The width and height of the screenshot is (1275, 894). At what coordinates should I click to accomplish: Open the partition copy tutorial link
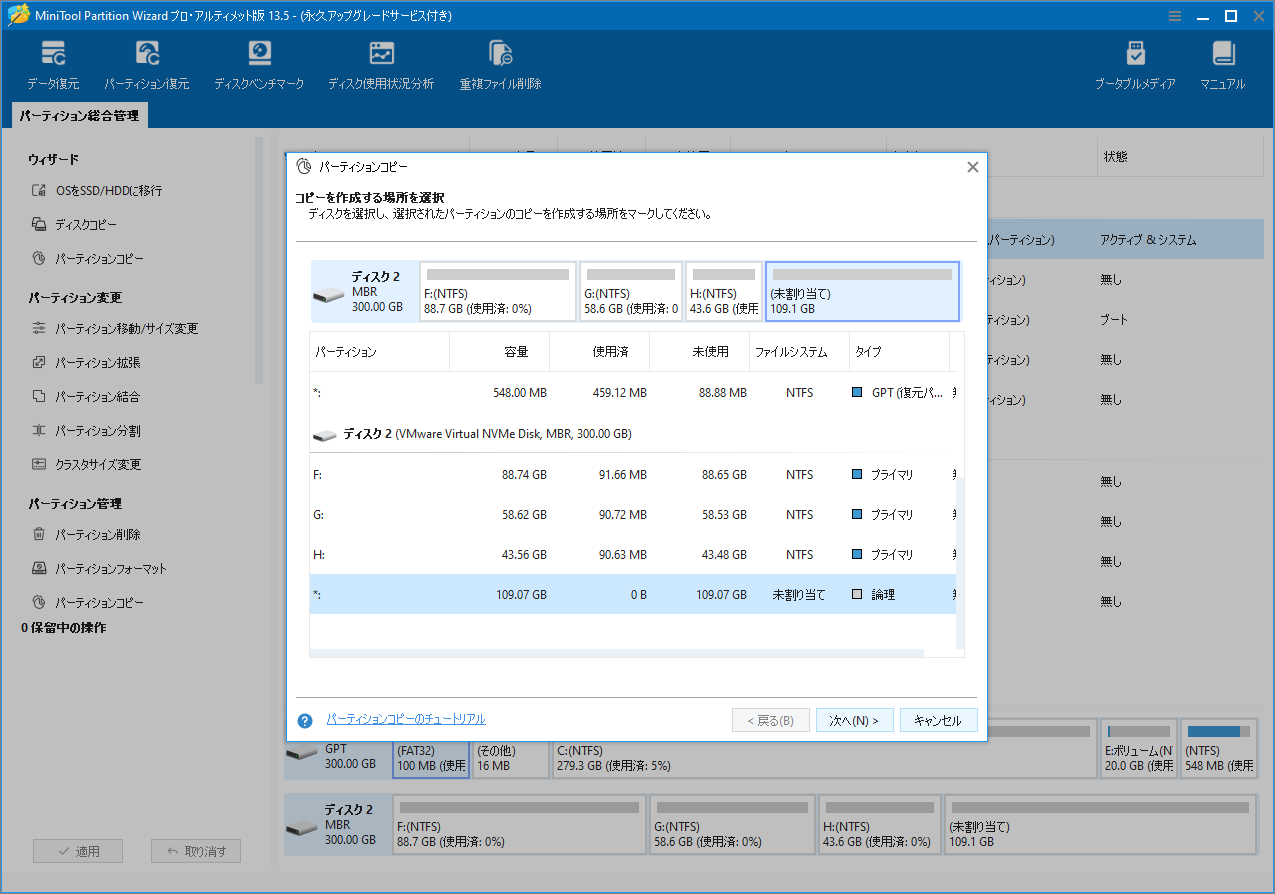pyautogui.click(x=406, y=719)
